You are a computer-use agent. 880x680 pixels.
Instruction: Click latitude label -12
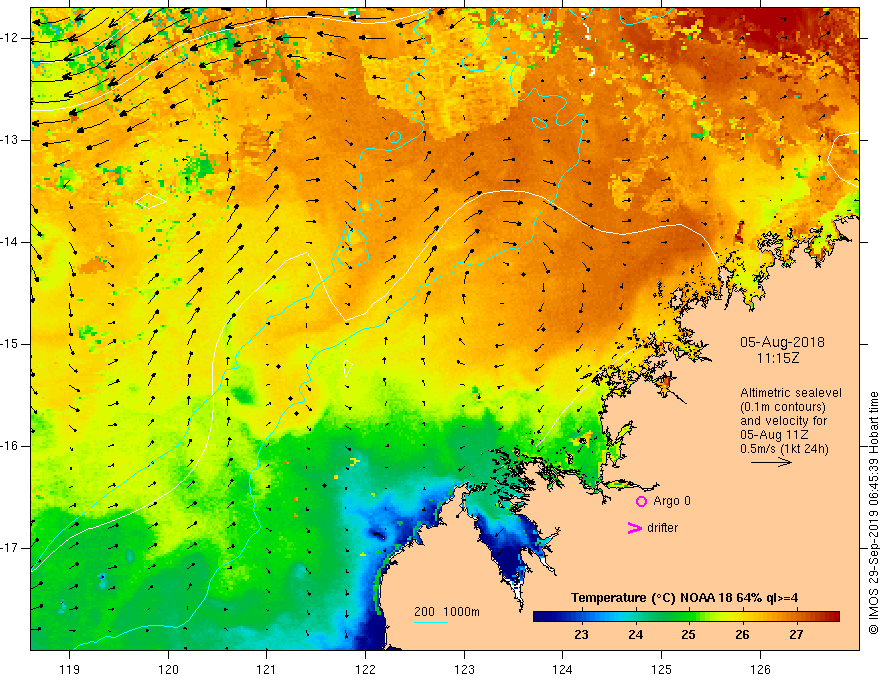(x=11, y=38)
